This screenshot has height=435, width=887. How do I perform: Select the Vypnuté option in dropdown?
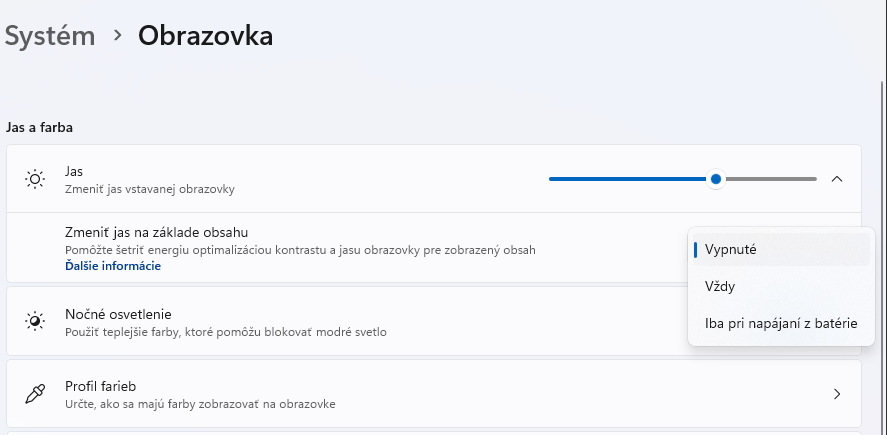click(x=730, y=249)
